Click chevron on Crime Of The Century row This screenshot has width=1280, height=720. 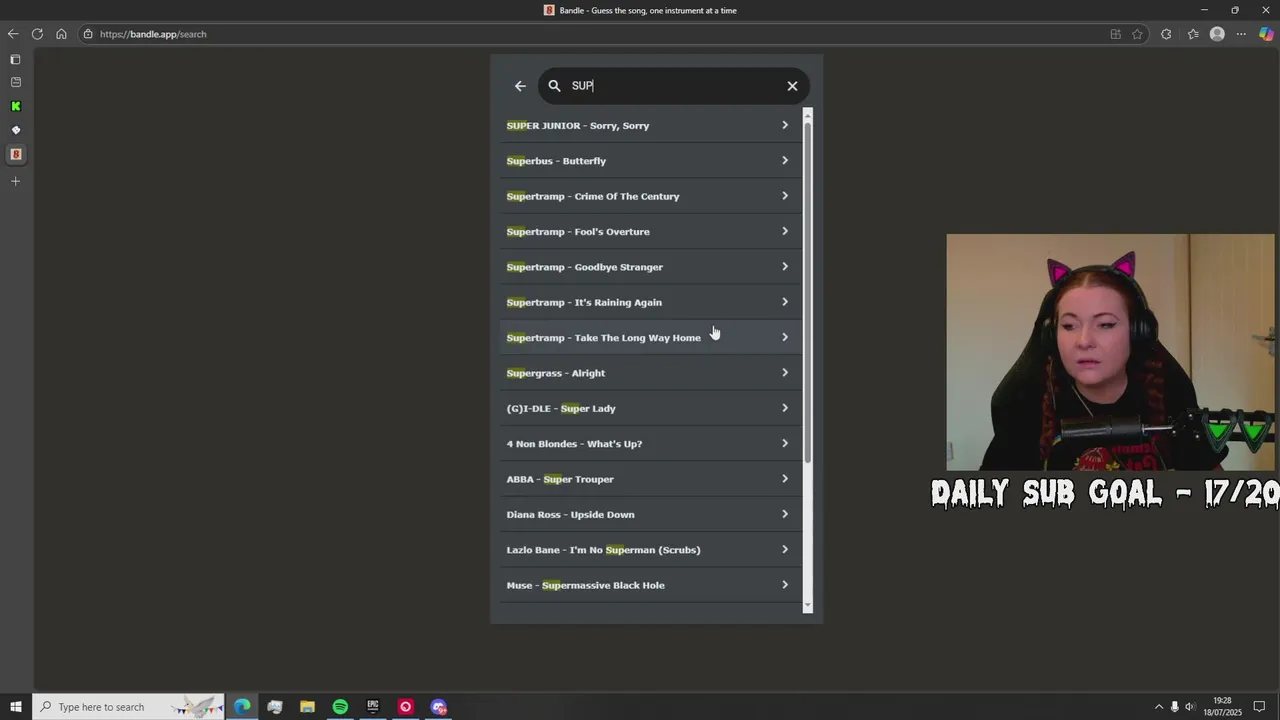pos(785,196)
